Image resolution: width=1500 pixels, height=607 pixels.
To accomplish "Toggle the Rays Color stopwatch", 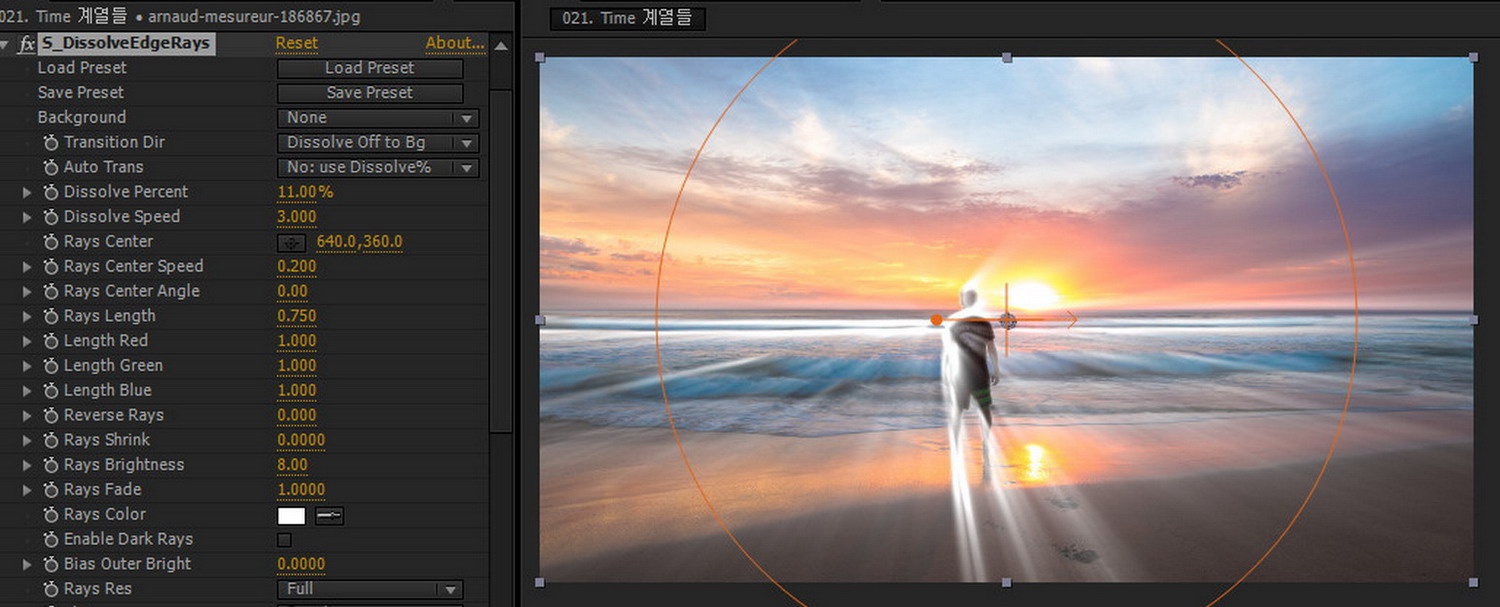I will coord(50,515).
